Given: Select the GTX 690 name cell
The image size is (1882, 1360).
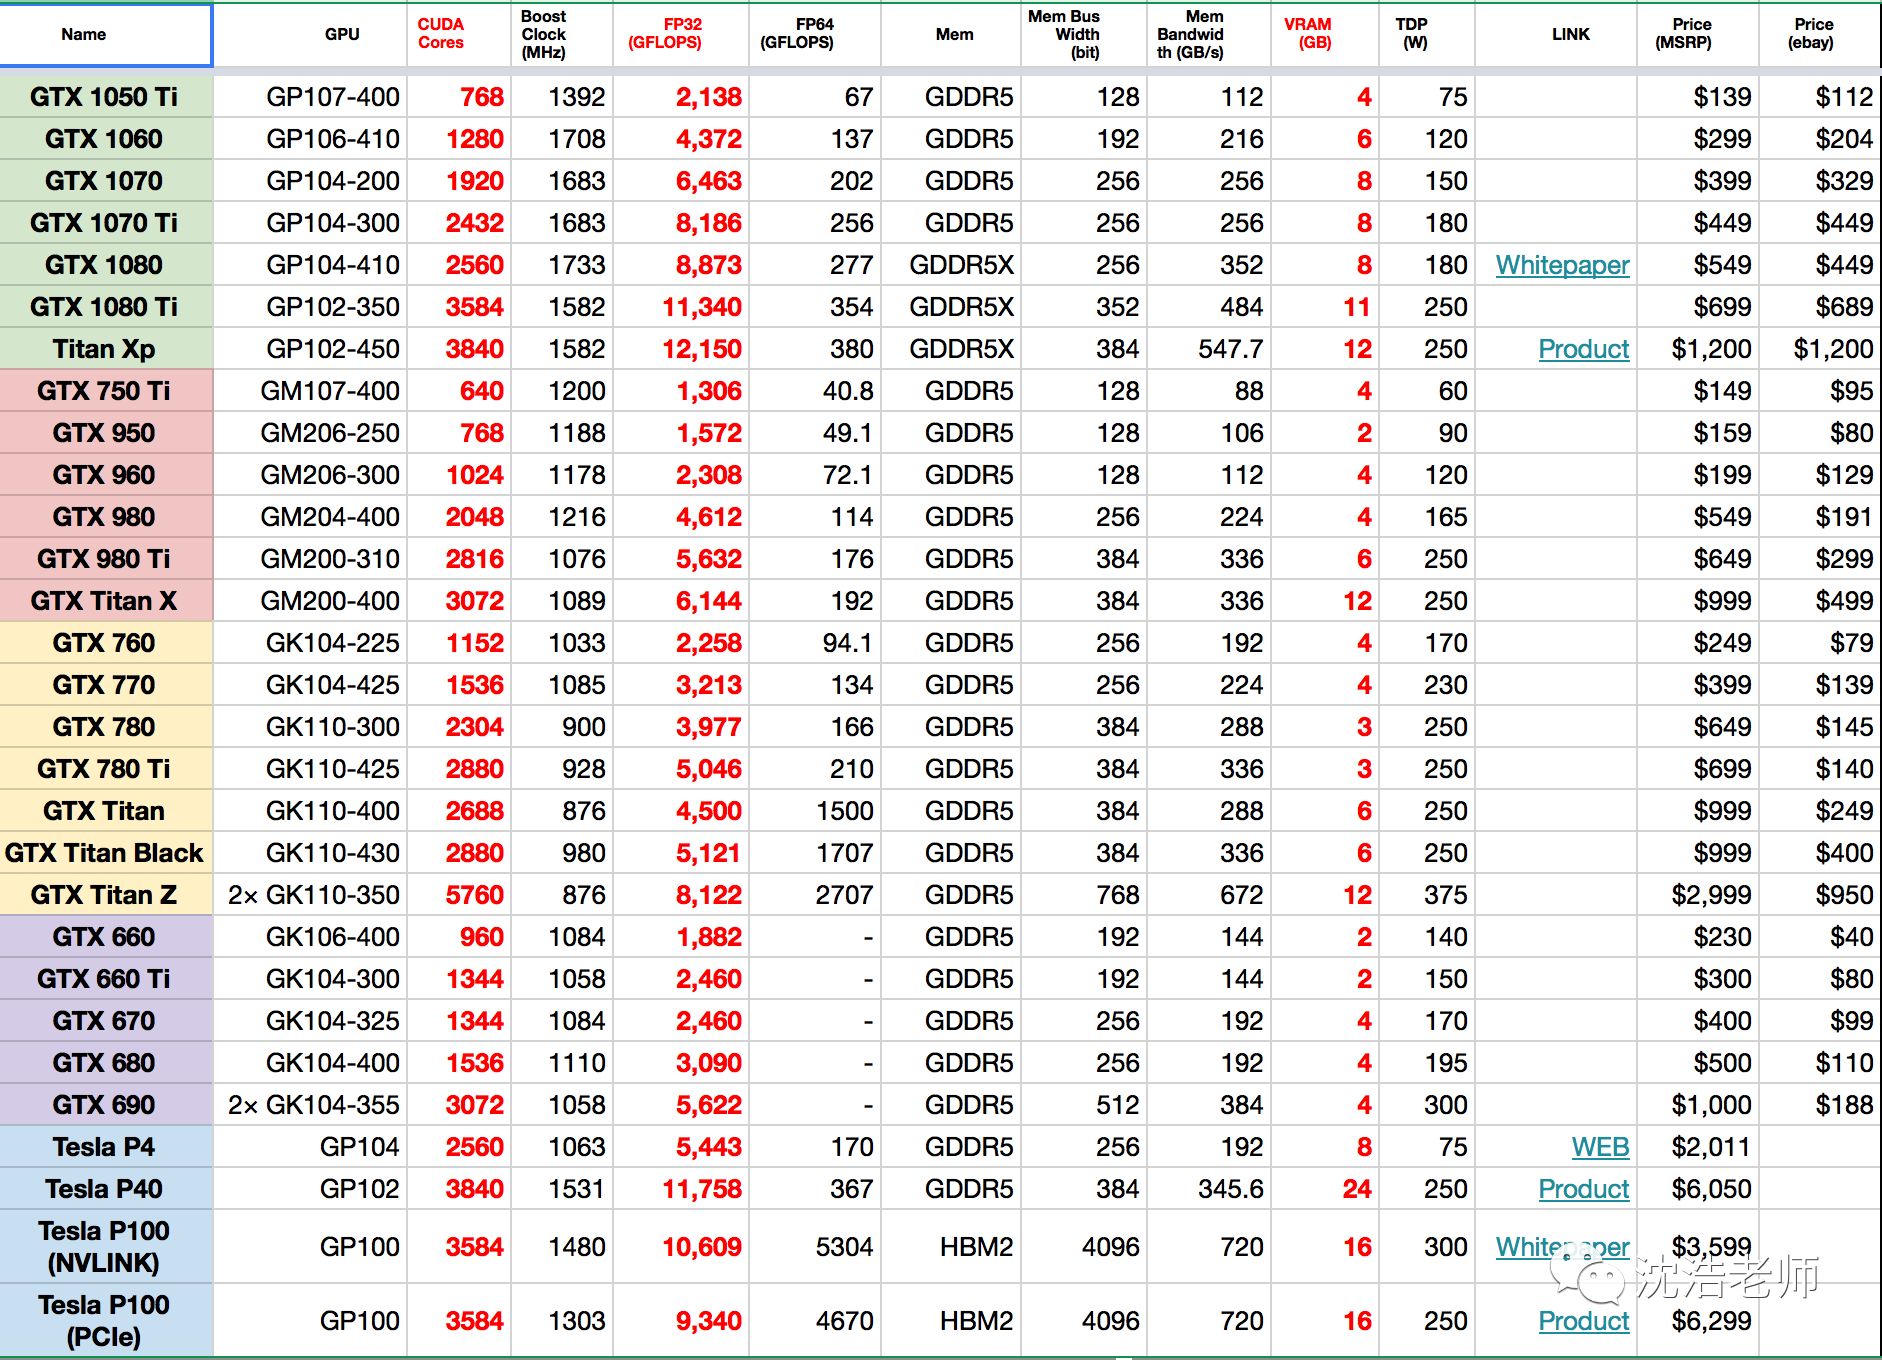Looking at the screenshot, I should [x=106, y=1105].
